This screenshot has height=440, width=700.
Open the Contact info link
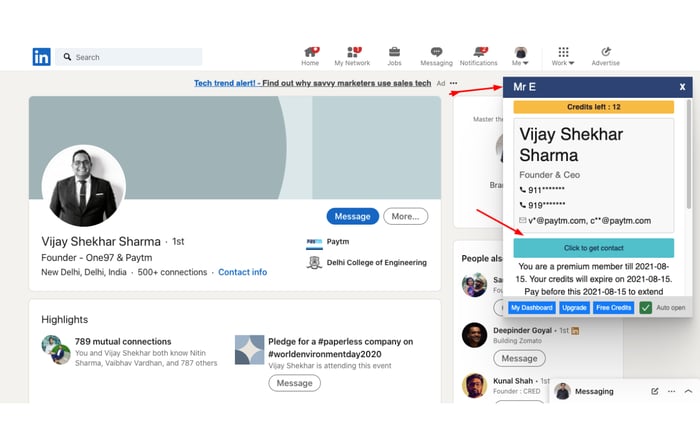[242, 272]
